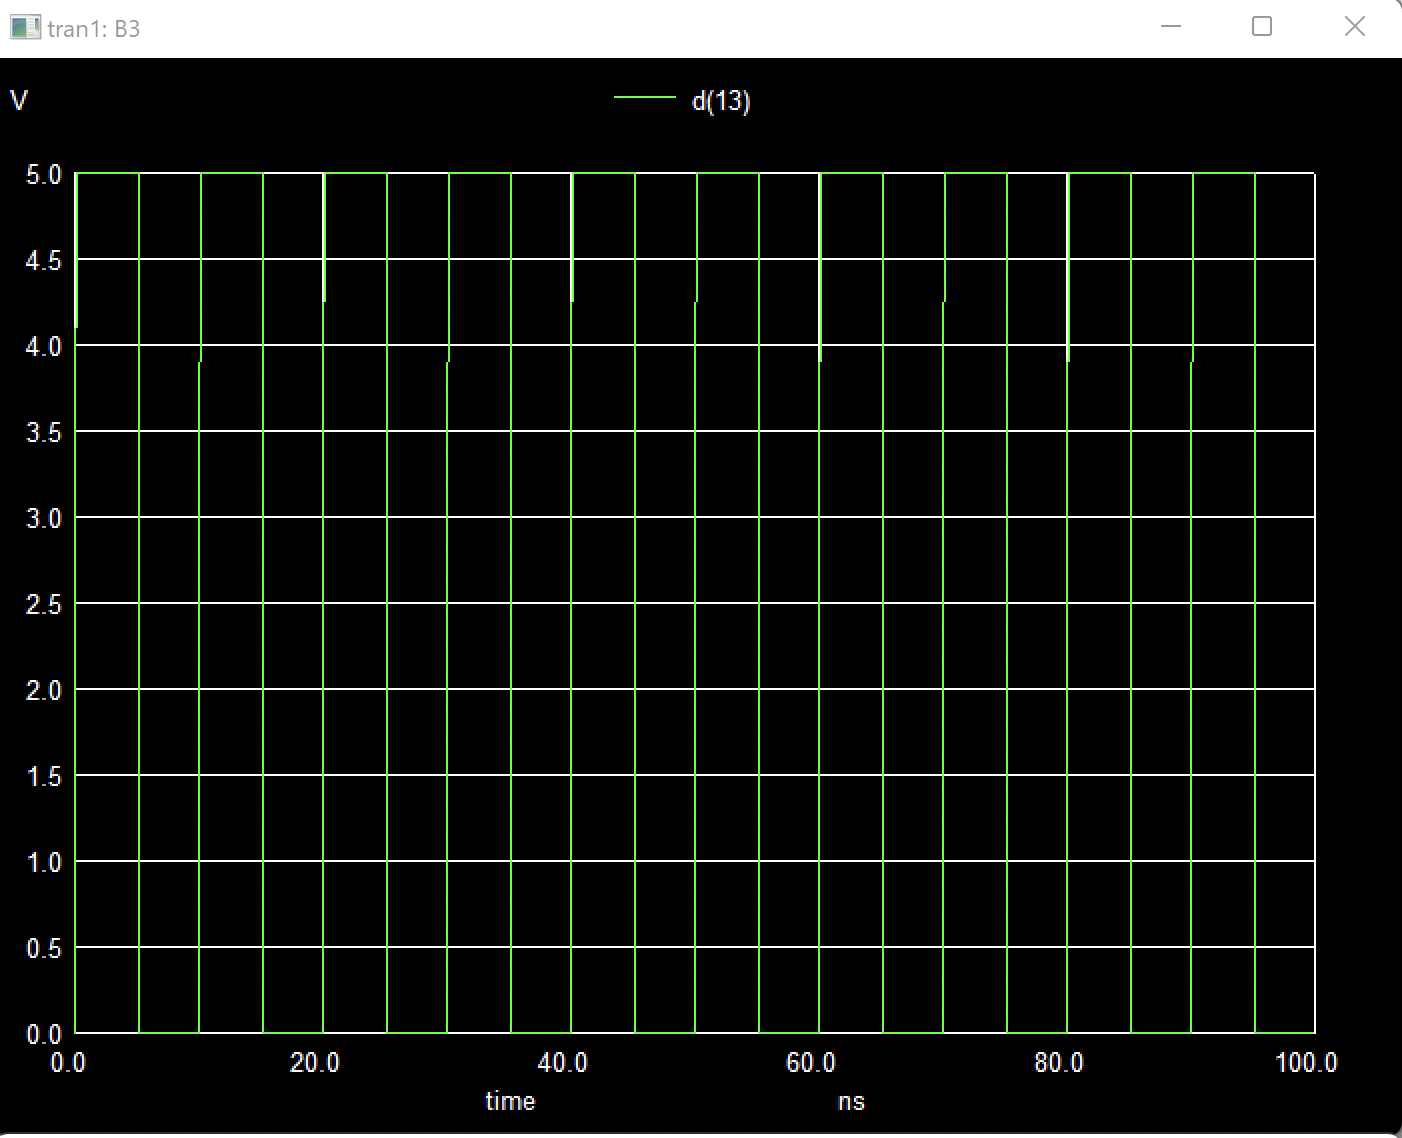Click the 100.0 x-axis tick label
This screenshot has width=1402, height=1138.
point(1306,1062)
